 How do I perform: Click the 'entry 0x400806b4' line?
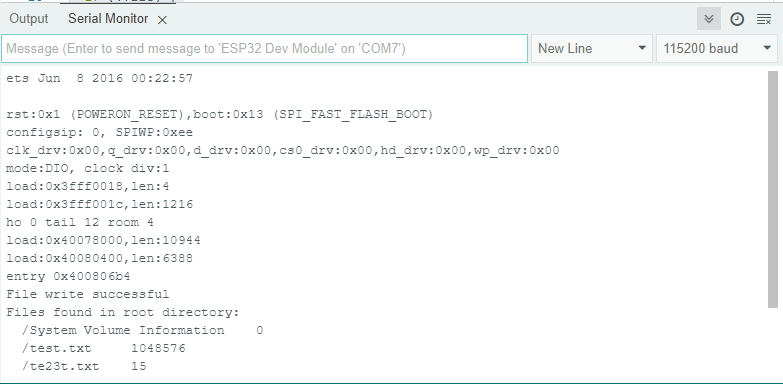(68, 277)
